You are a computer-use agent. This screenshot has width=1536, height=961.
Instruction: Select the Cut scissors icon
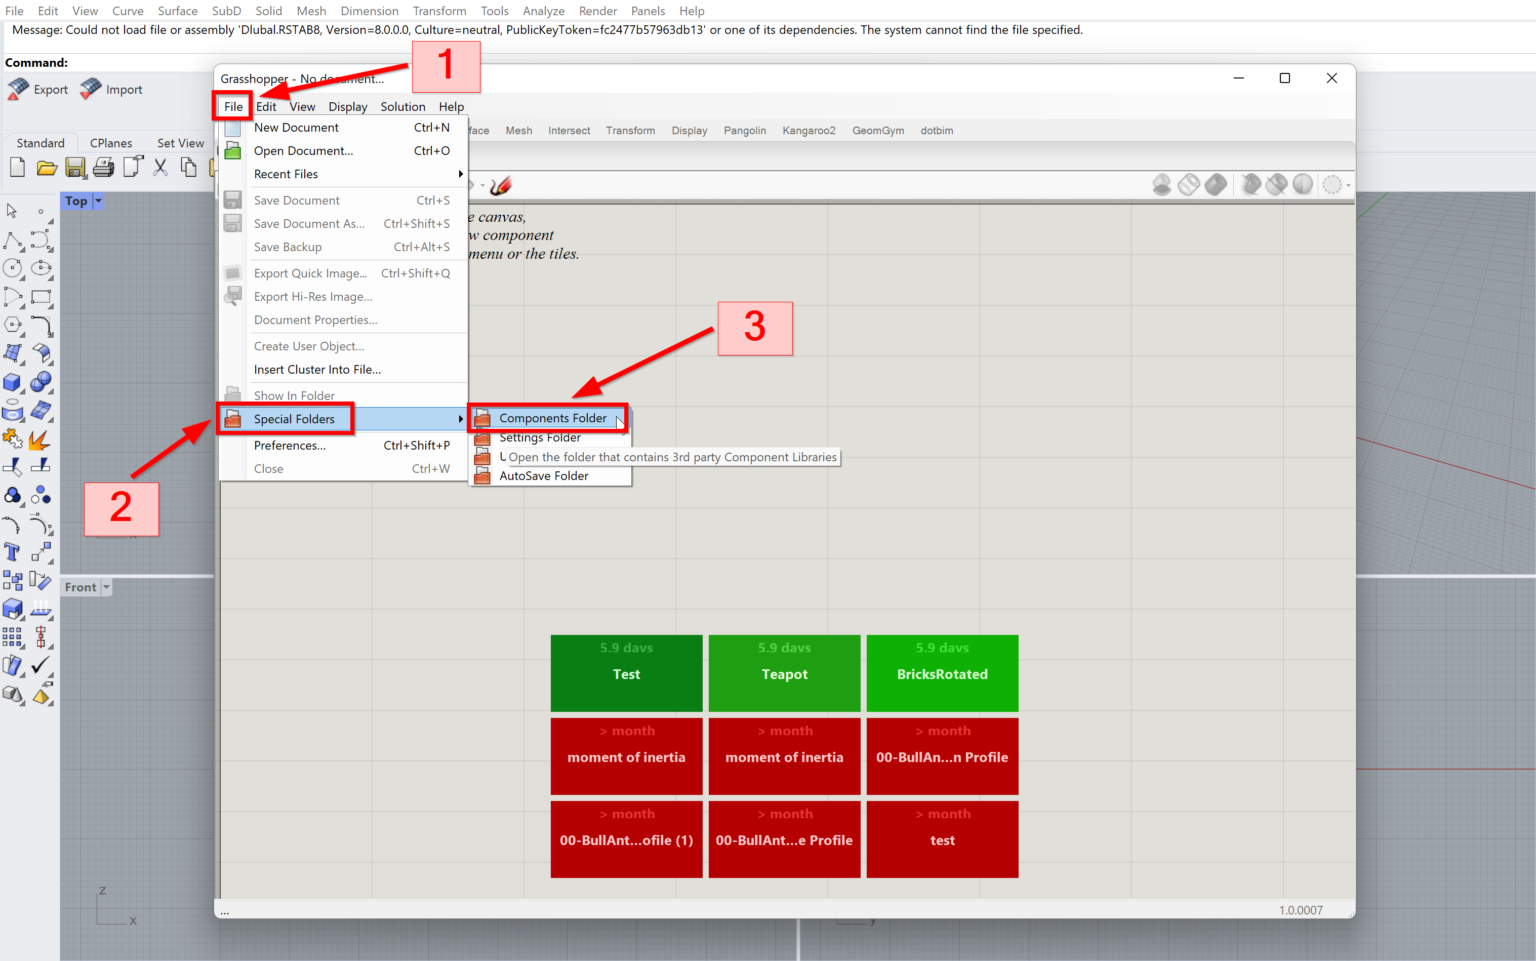(160, 167)
